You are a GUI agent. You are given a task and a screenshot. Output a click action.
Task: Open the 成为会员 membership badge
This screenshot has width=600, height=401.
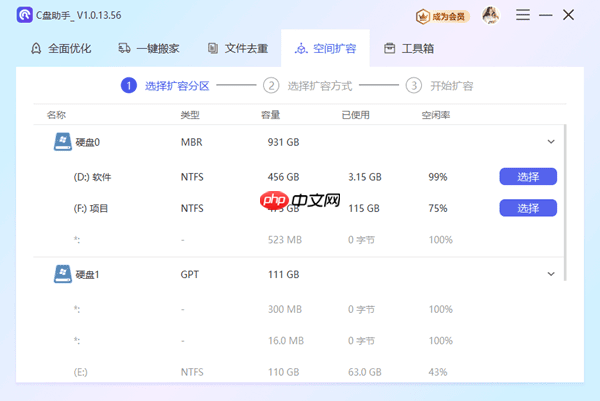[x=442, y=16]
